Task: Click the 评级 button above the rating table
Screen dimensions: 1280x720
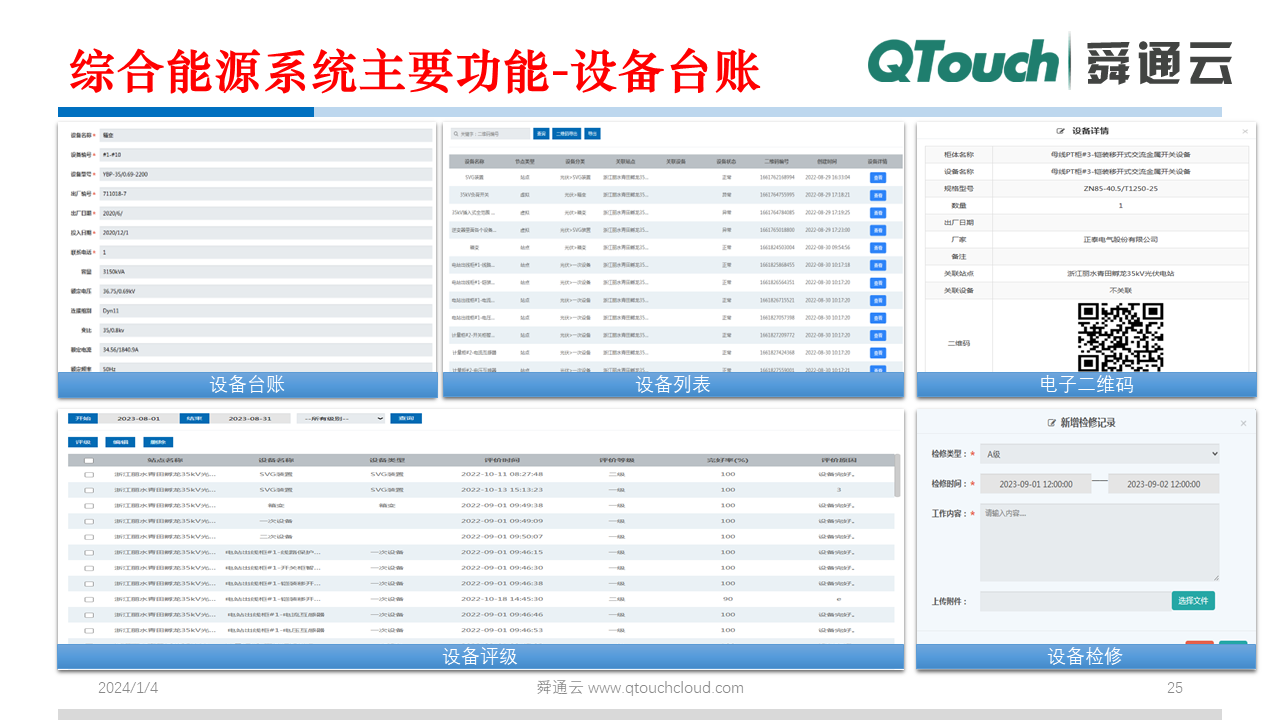Action: click(84, 441)
